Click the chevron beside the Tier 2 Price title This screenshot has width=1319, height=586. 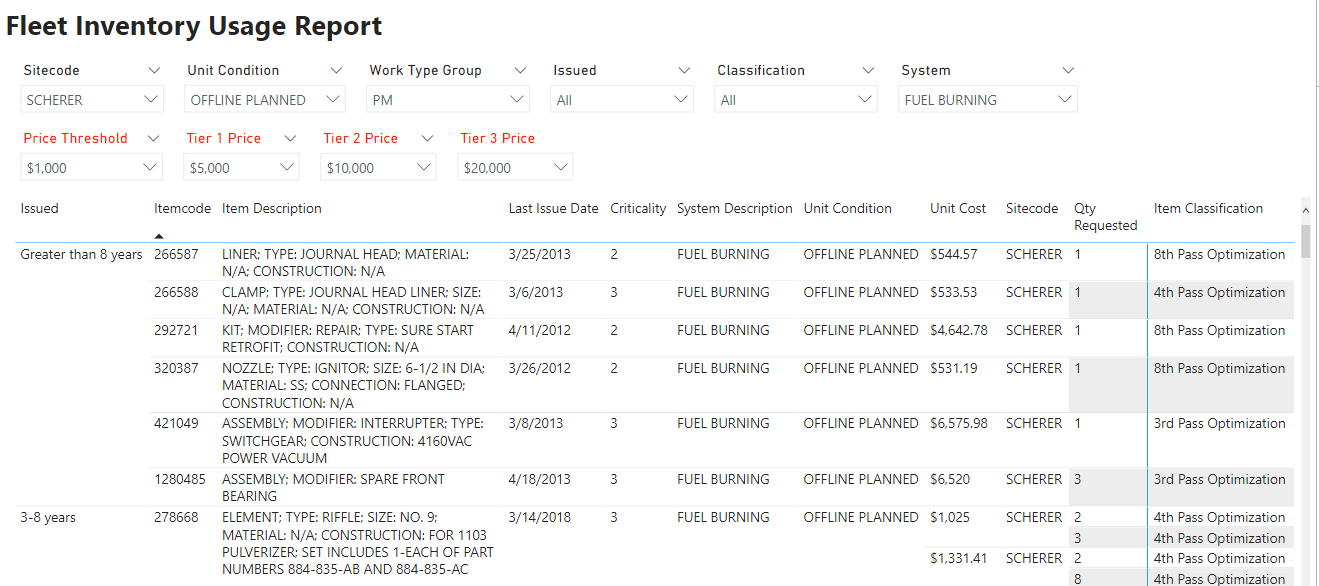pyautogui.click(x=427, y=138)
